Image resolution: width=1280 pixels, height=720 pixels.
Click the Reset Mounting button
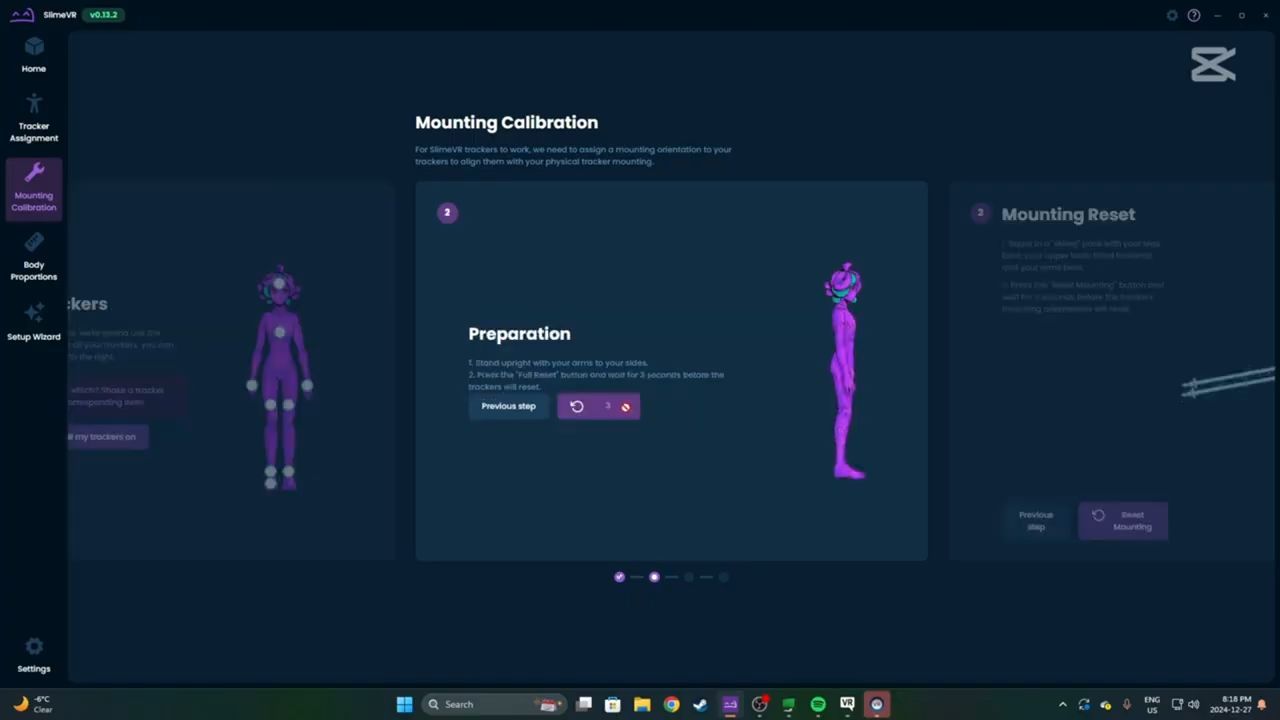coord(1122,521)
